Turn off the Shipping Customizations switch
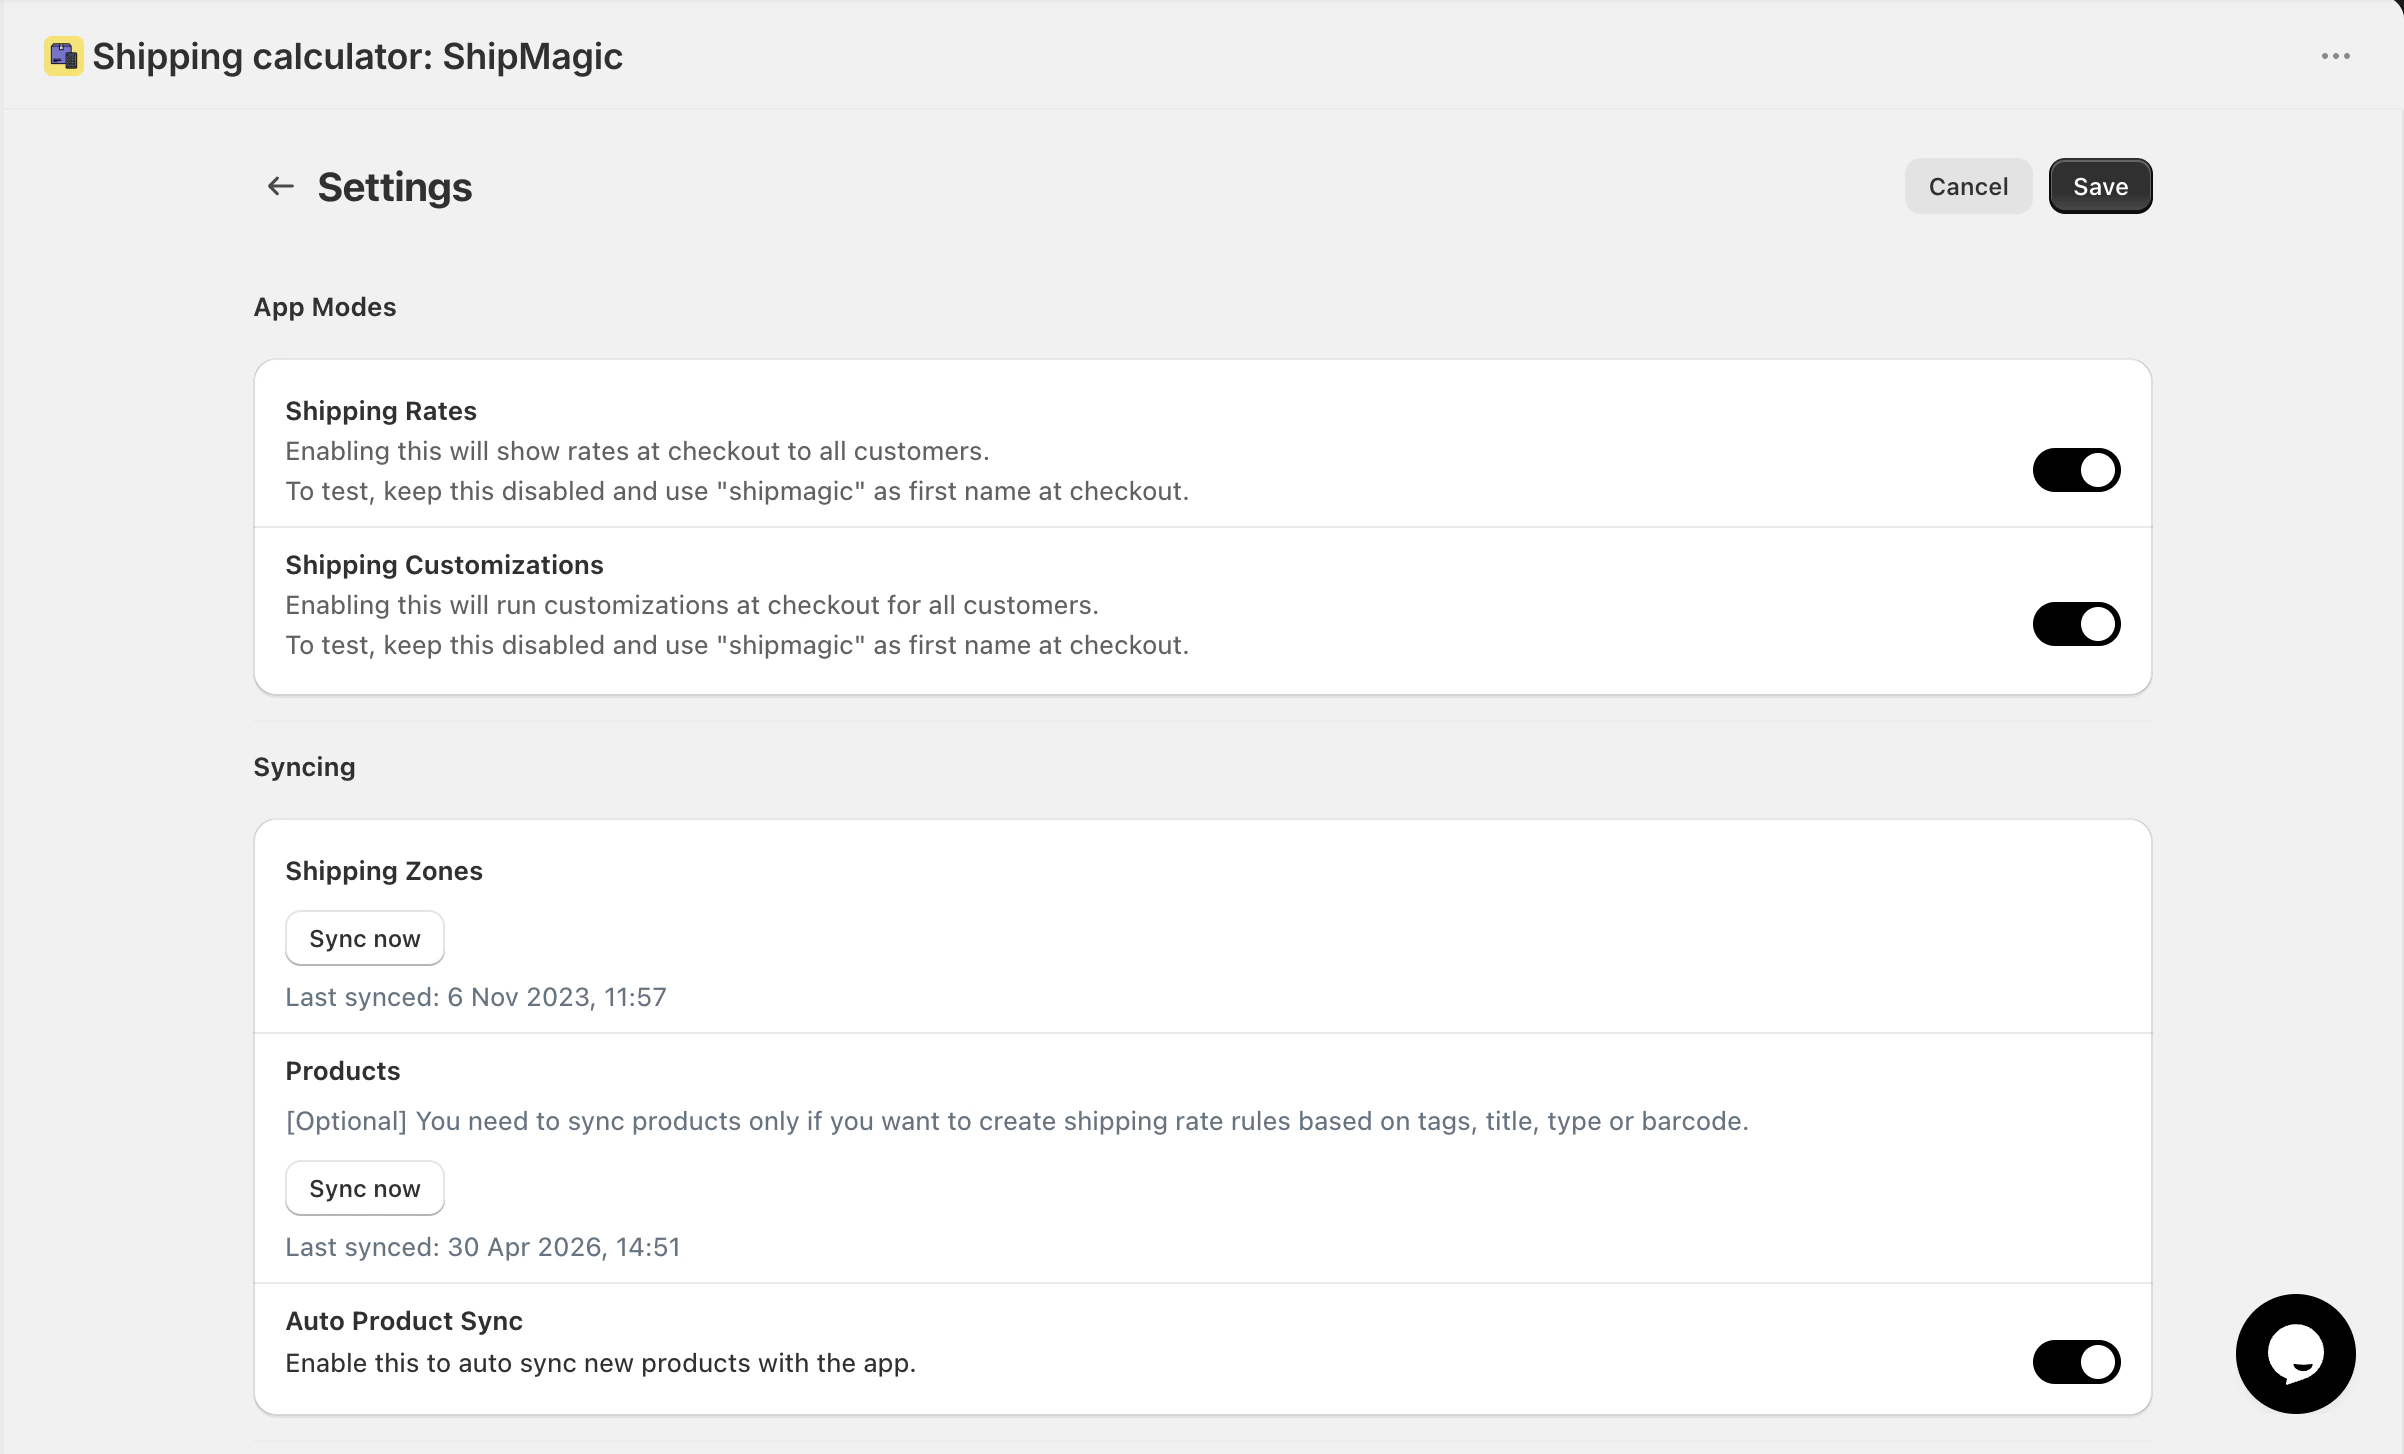 click(2077, 624)
